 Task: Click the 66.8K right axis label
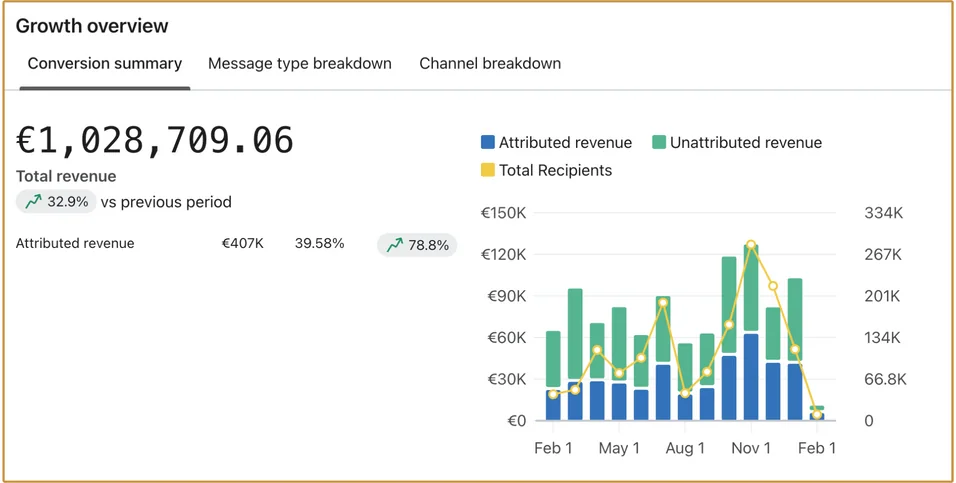pos(885,379)
